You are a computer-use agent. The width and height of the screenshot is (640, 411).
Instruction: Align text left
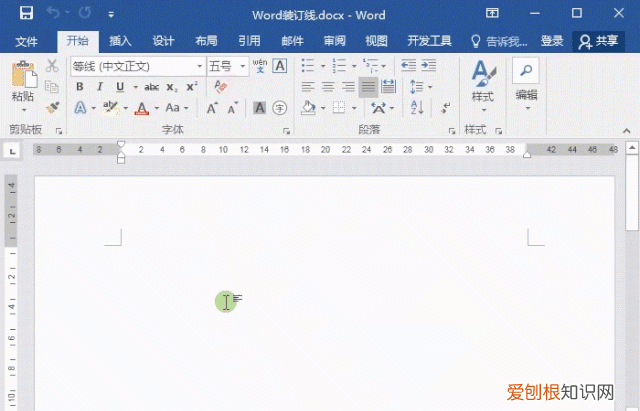coord(308,87)
